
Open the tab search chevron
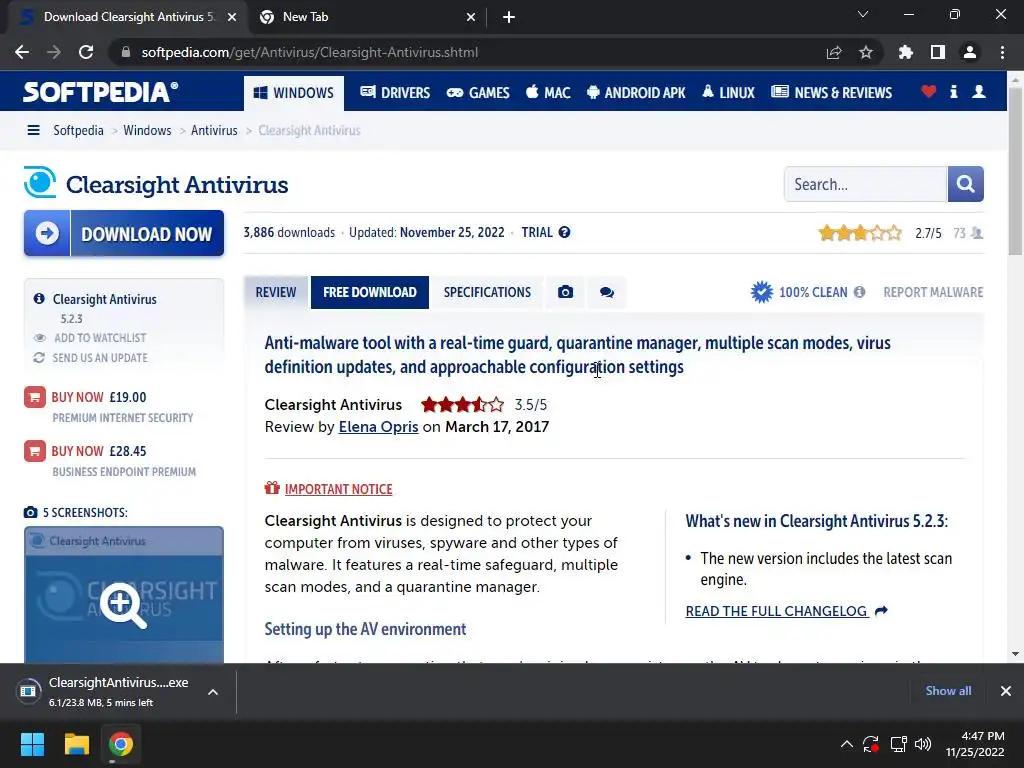pyautogui.click(x=863, y=14)
